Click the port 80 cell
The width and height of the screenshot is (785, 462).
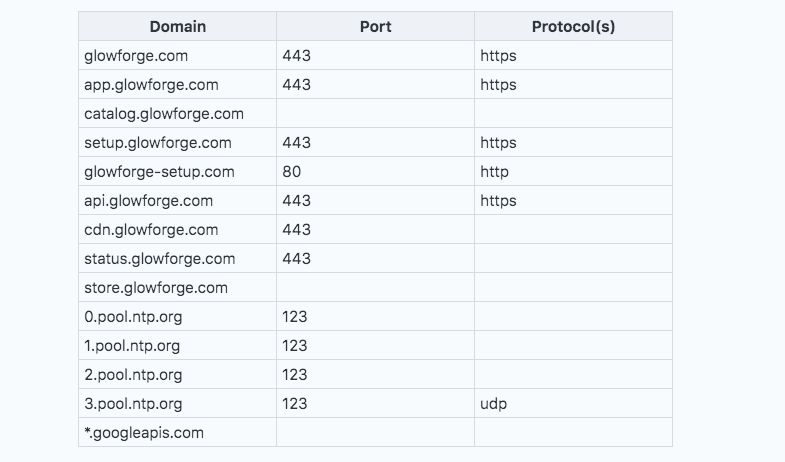coord(292,172)
